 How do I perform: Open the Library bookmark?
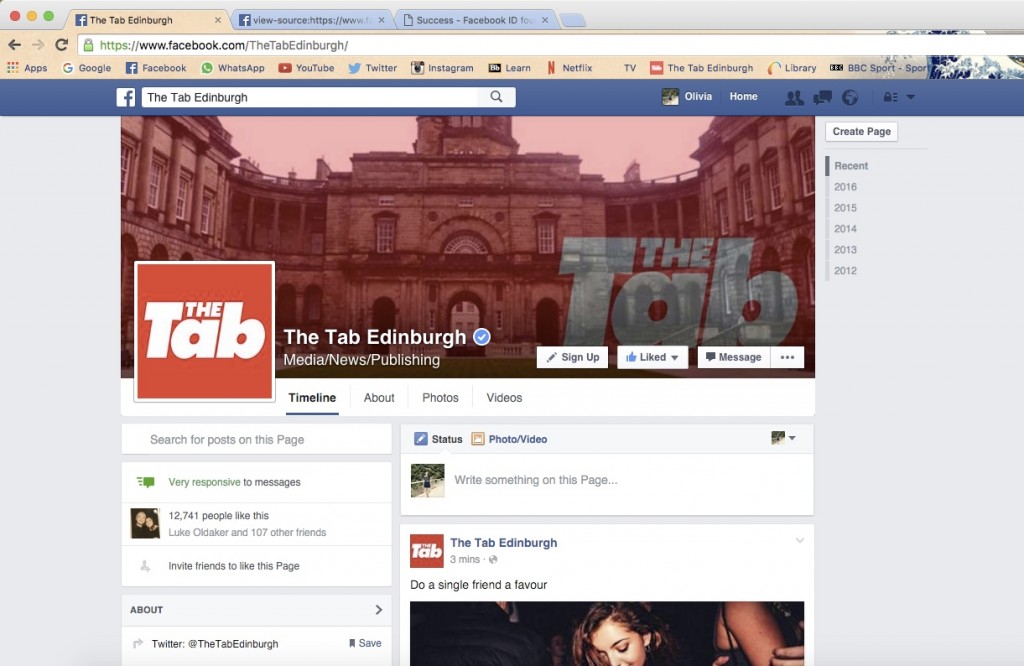click(x=792, y=67)
